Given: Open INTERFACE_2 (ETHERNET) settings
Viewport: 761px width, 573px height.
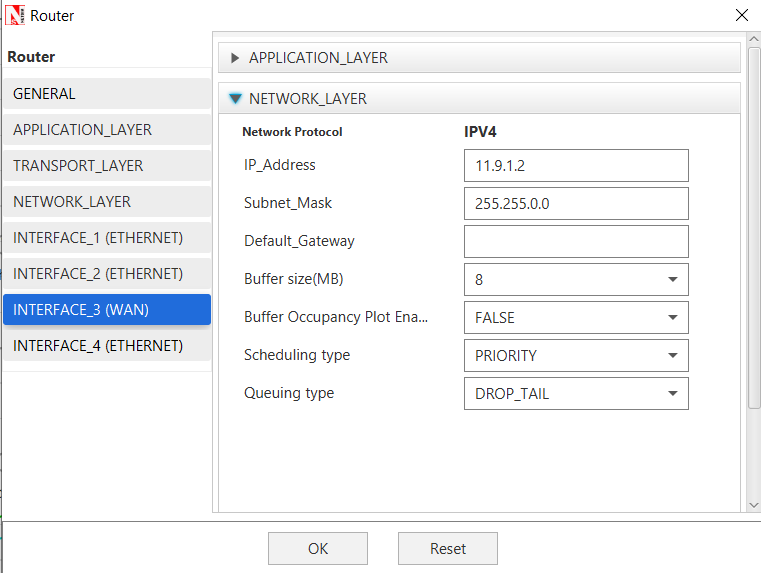Looking at the screenshot, I should tap(106, 274).
